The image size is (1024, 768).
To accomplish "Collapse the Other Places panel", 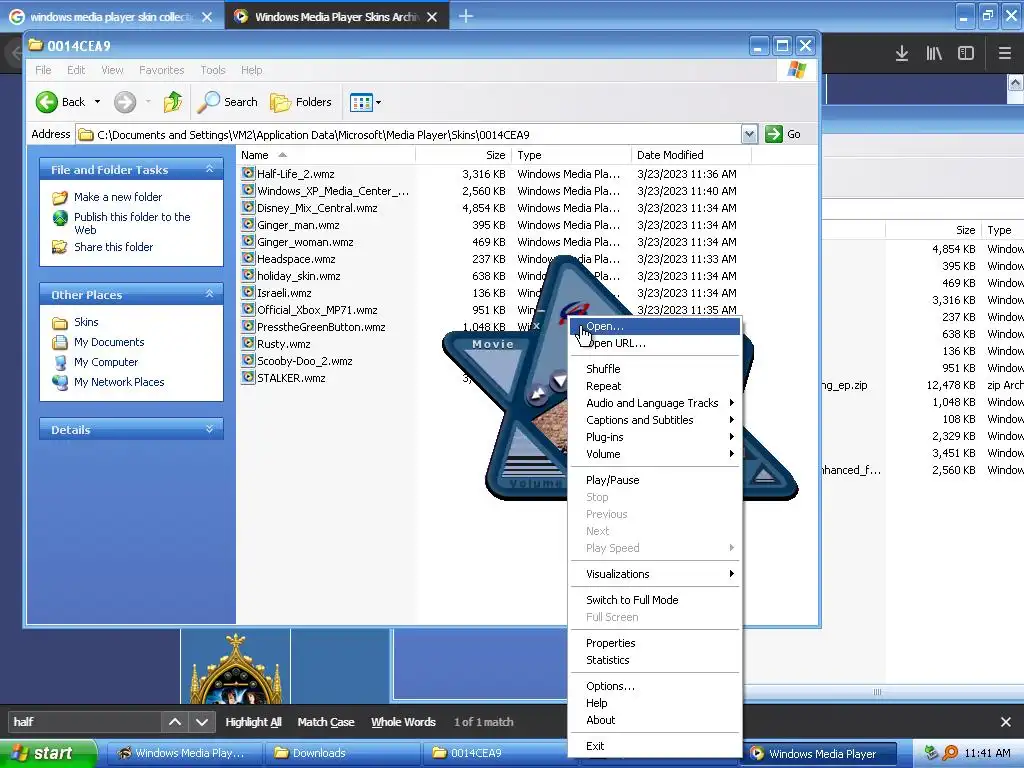I will click(210, 294).
